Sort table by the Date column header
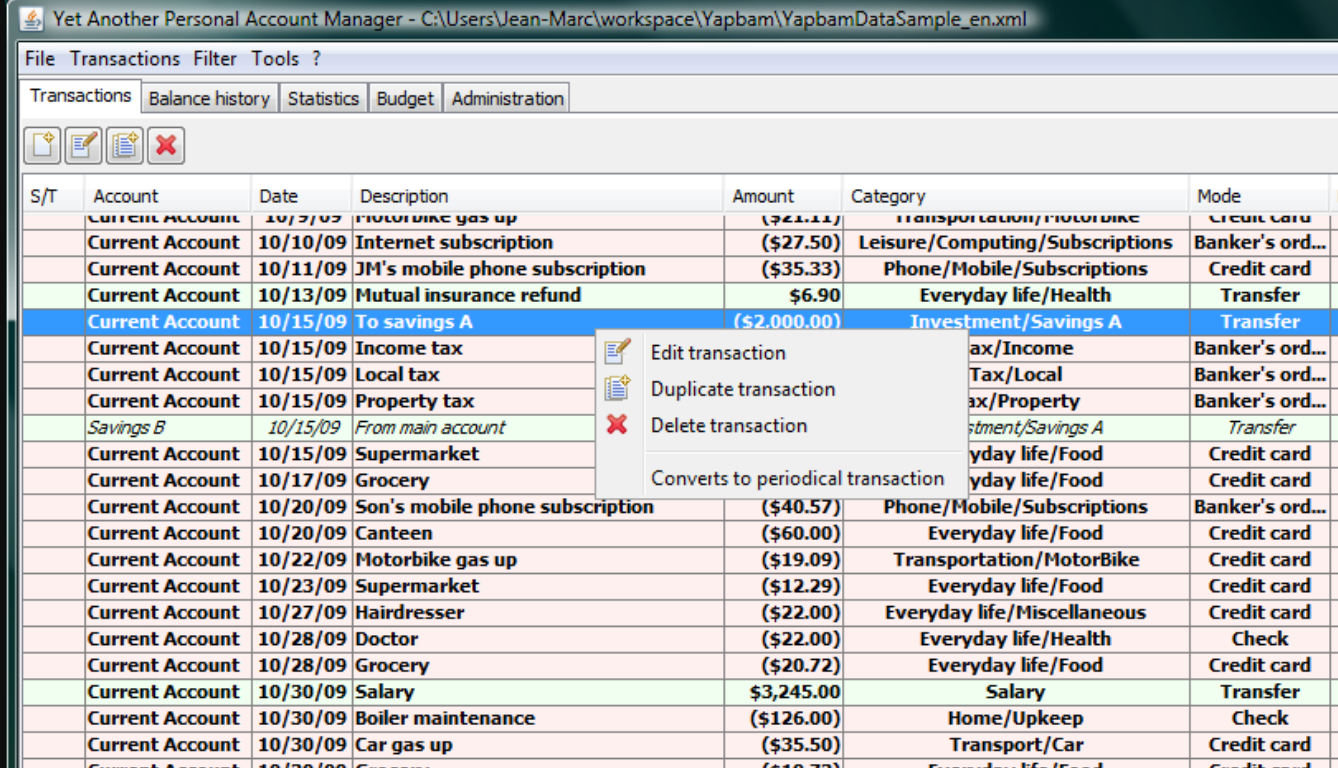 tap(279, 196)
